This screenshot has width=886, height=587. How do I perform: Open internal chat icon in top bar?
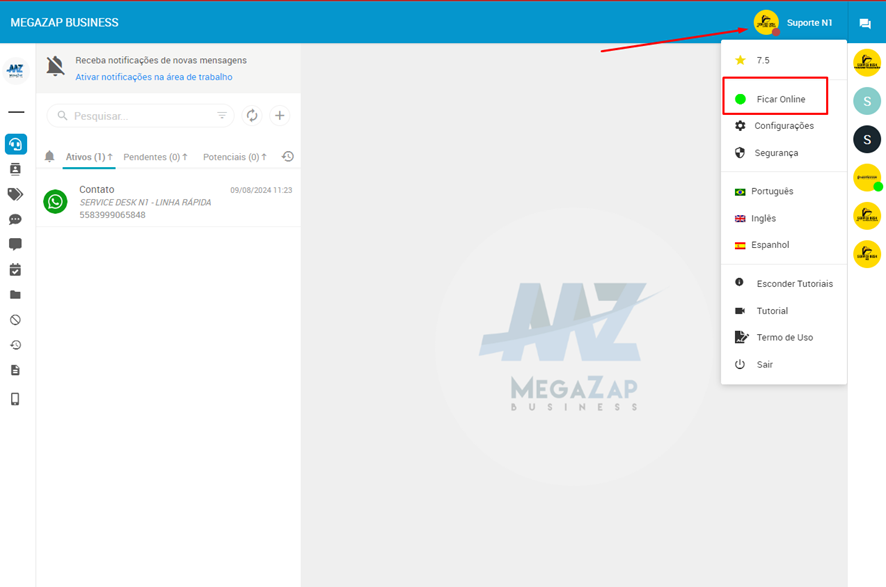[865, 23]
